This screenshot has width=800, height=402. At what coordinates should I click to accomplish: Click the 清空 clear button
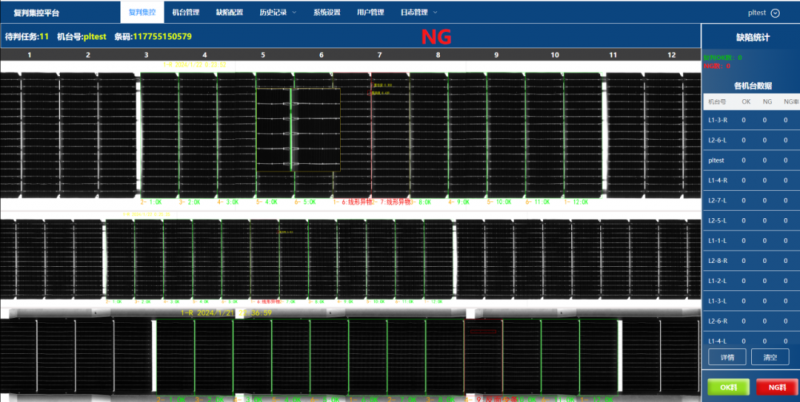[x=770, y=357]
